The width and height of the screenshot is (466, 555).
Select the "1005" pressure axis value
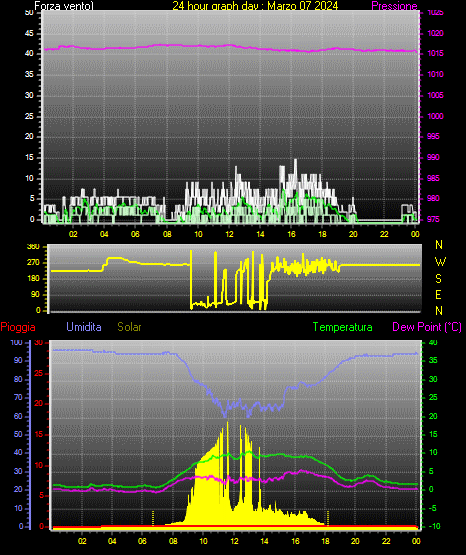(x=435, y=95)
